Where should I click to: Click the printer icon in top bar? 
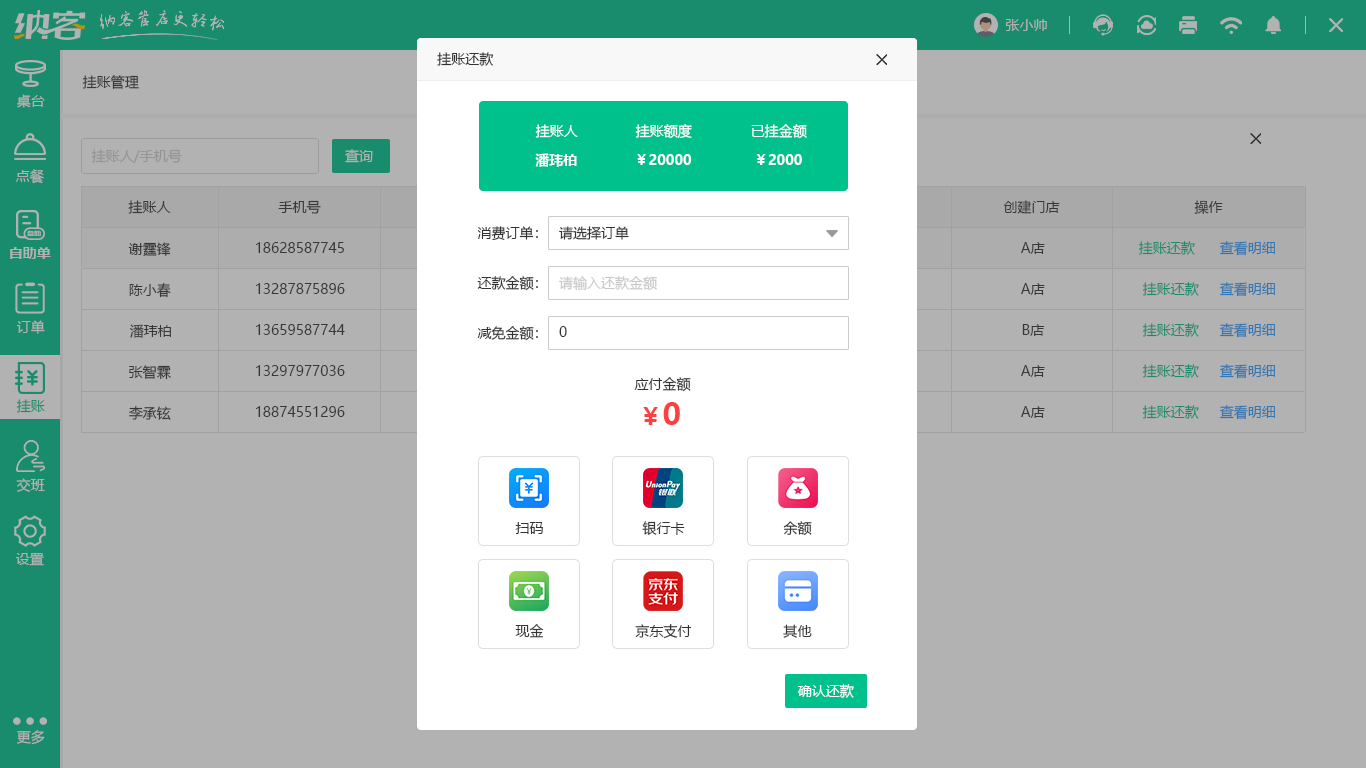1188,25
